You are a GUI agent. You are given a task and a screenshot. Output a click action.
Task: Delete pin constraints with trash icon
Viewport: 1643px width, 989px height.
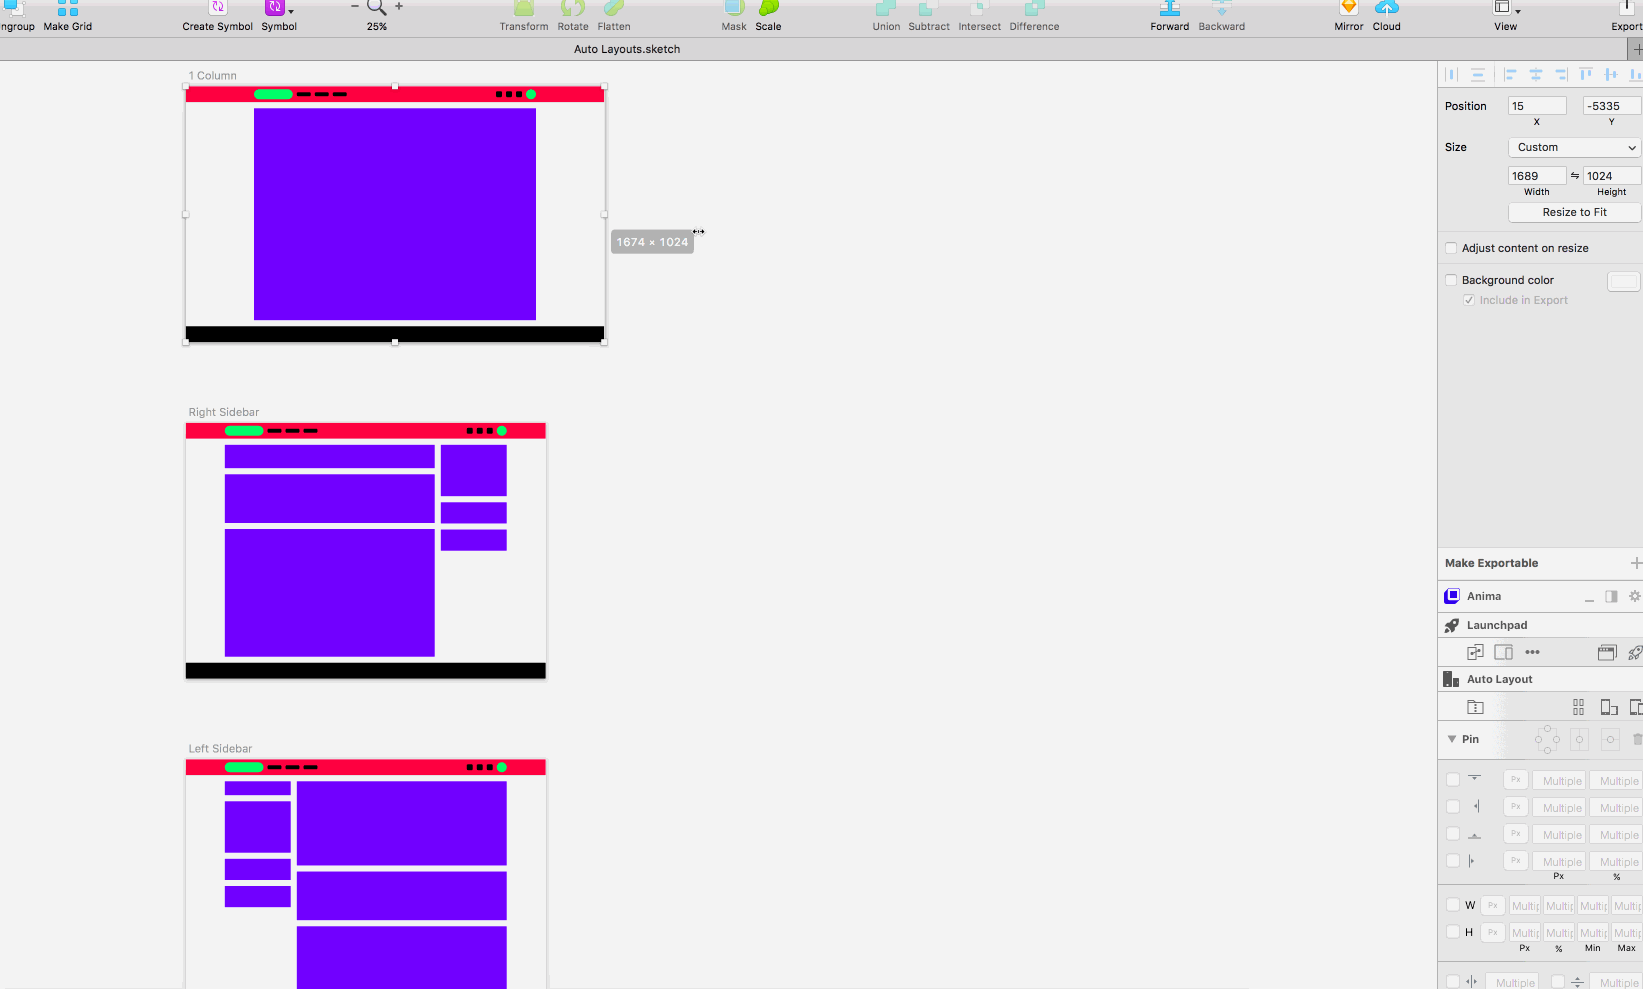1637,739
